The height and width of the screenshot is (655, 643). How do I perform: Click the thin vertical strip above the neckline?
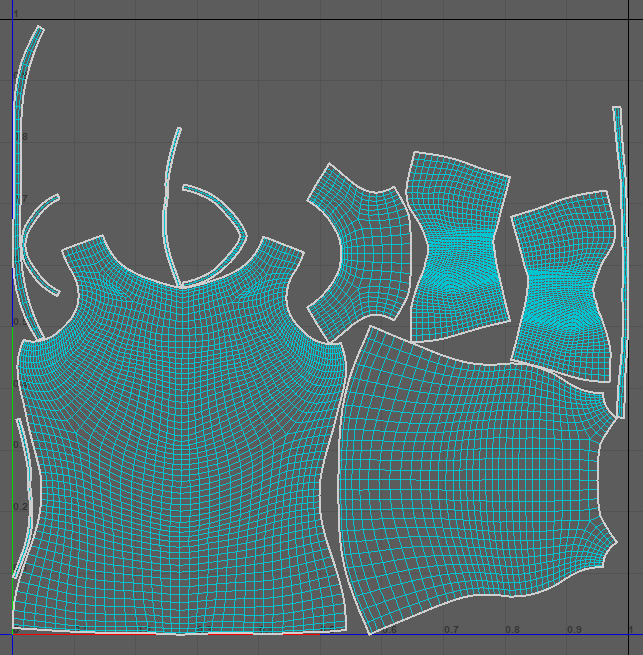(x=171, y=200)
